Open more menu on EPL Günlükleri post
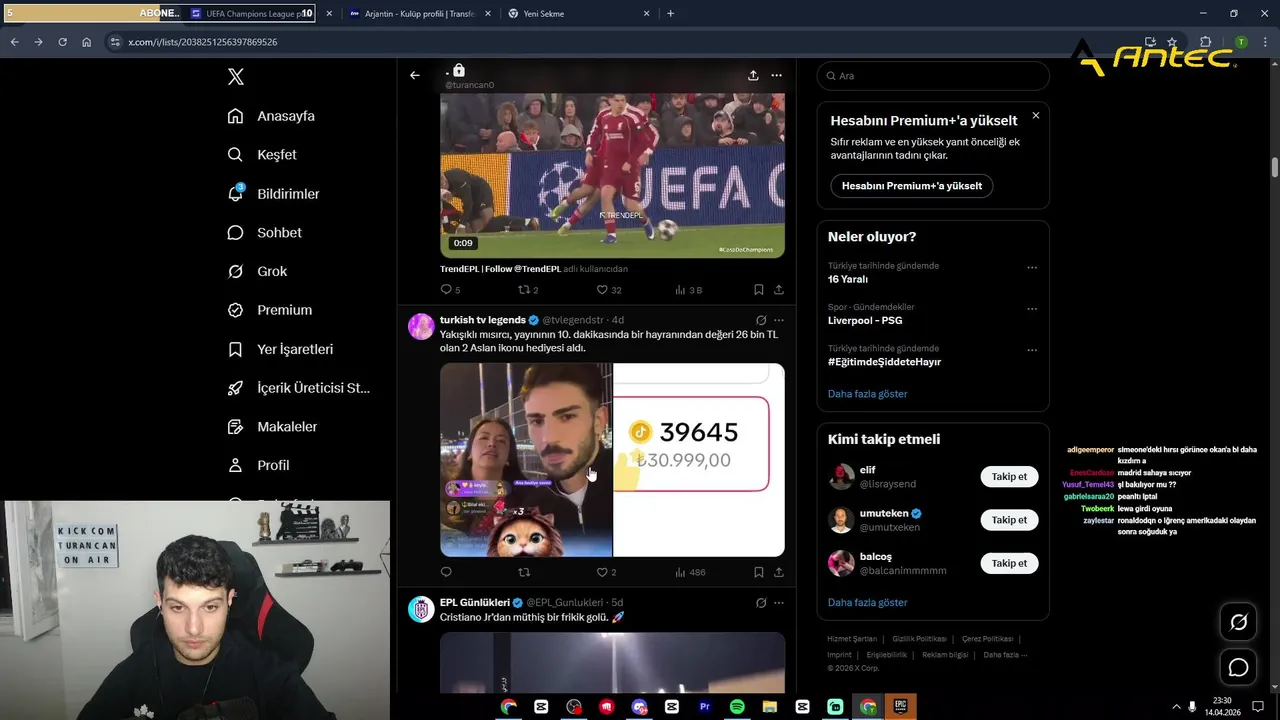The height and width of the screenshot is (720, 1280). (779, 603)
